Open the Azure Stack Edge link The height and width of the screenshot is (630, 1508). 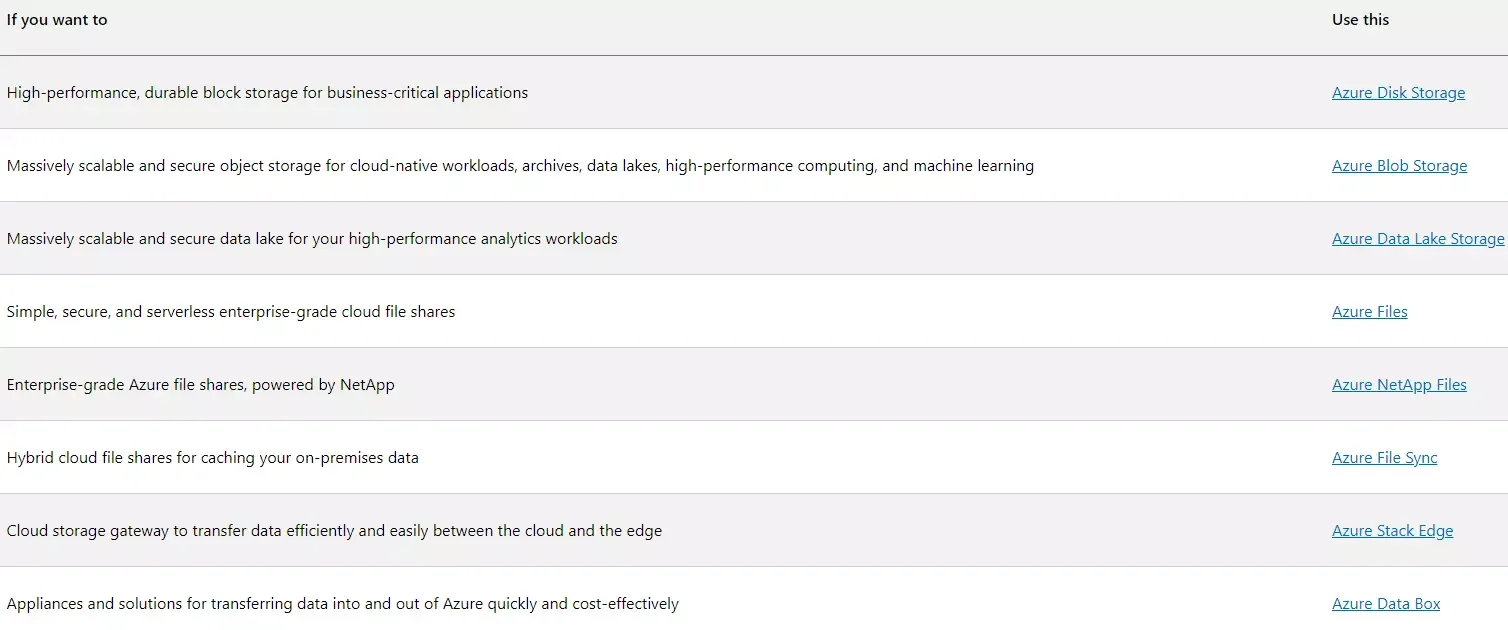pyautogui.click(x=1392, y=530)
